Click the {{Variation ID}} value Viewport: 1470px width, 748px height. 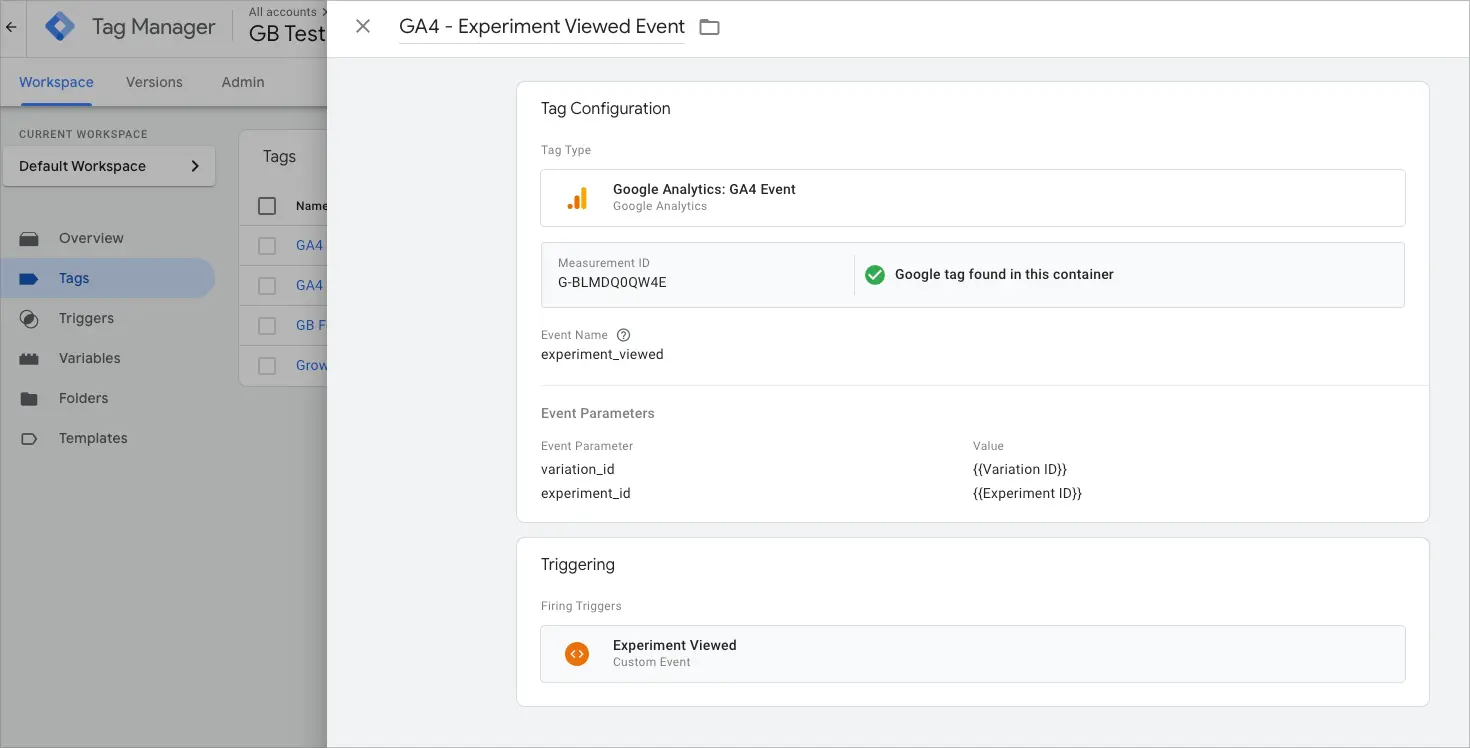pyautogui.click(x=1020, y=469)
